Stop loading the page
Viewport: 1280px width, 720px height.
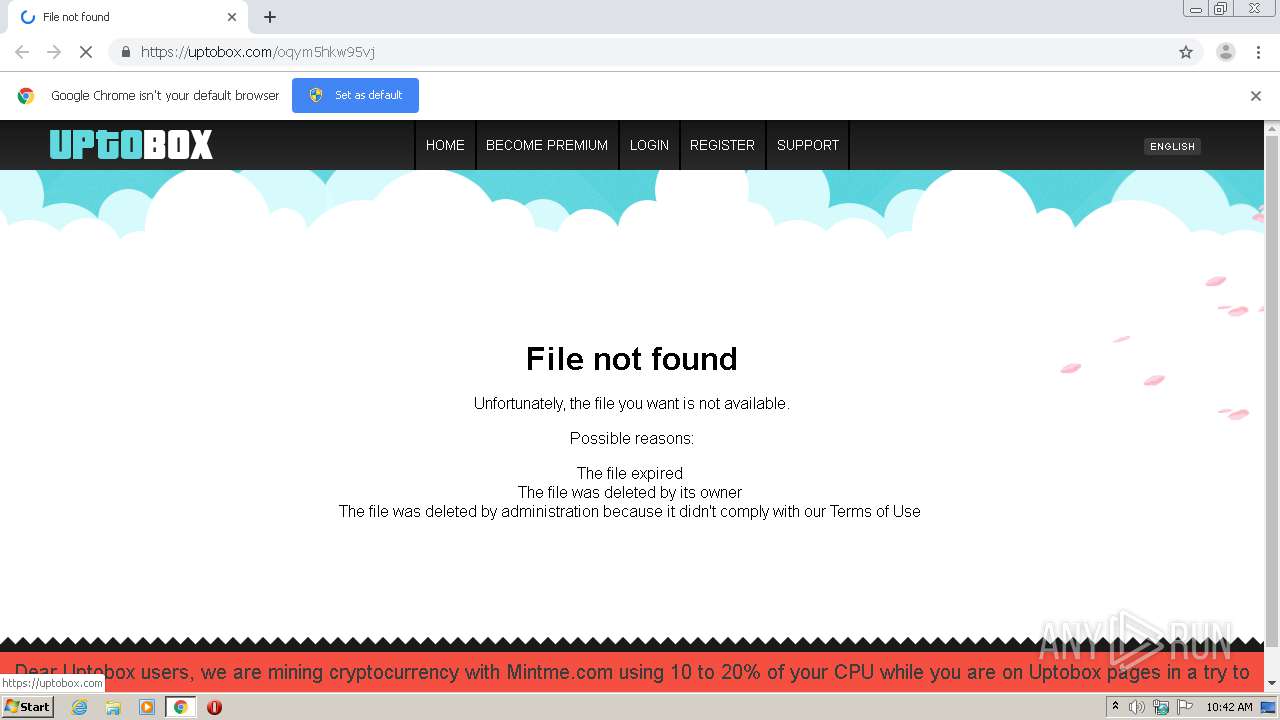86,52
